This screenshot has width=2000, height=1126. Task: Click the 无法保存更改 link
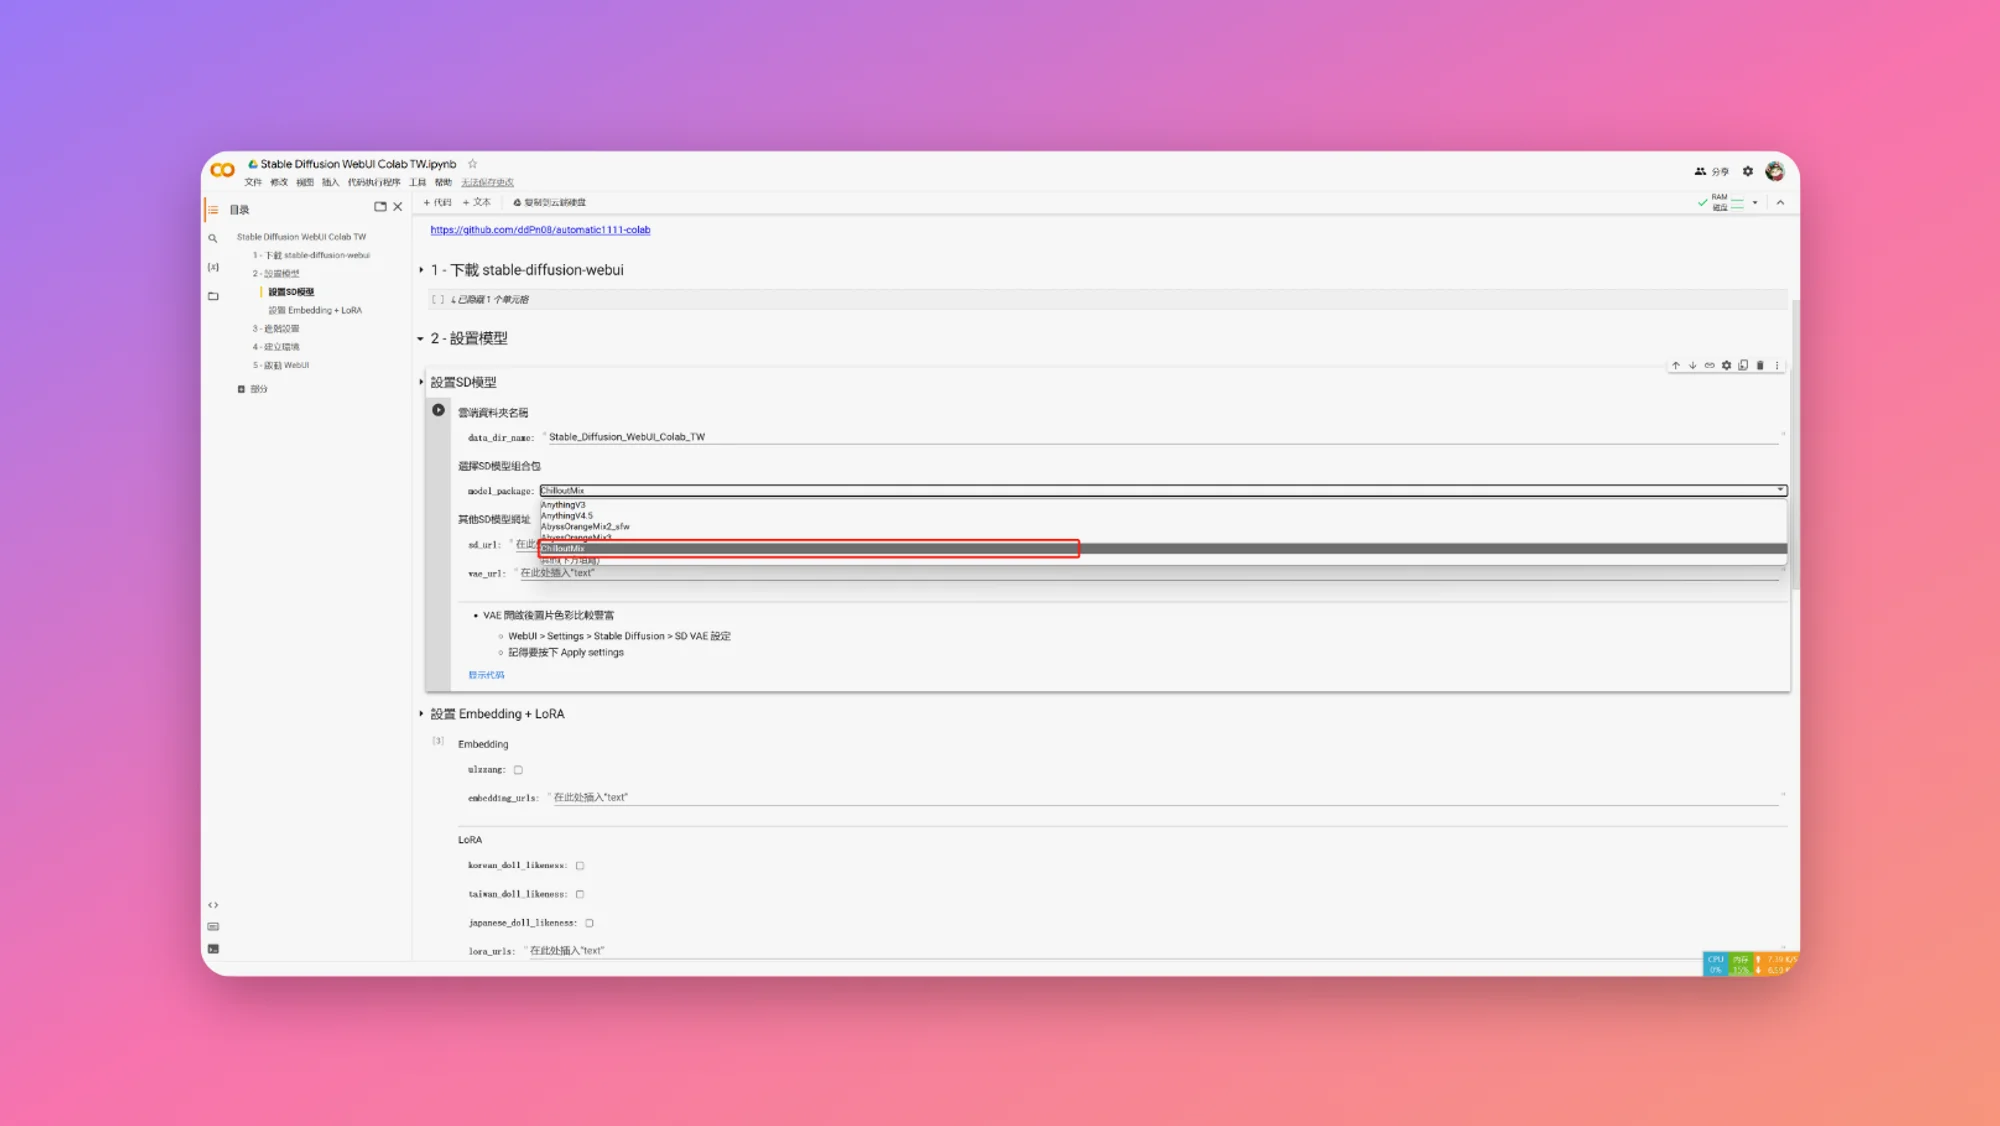click(x=487, y=183)
